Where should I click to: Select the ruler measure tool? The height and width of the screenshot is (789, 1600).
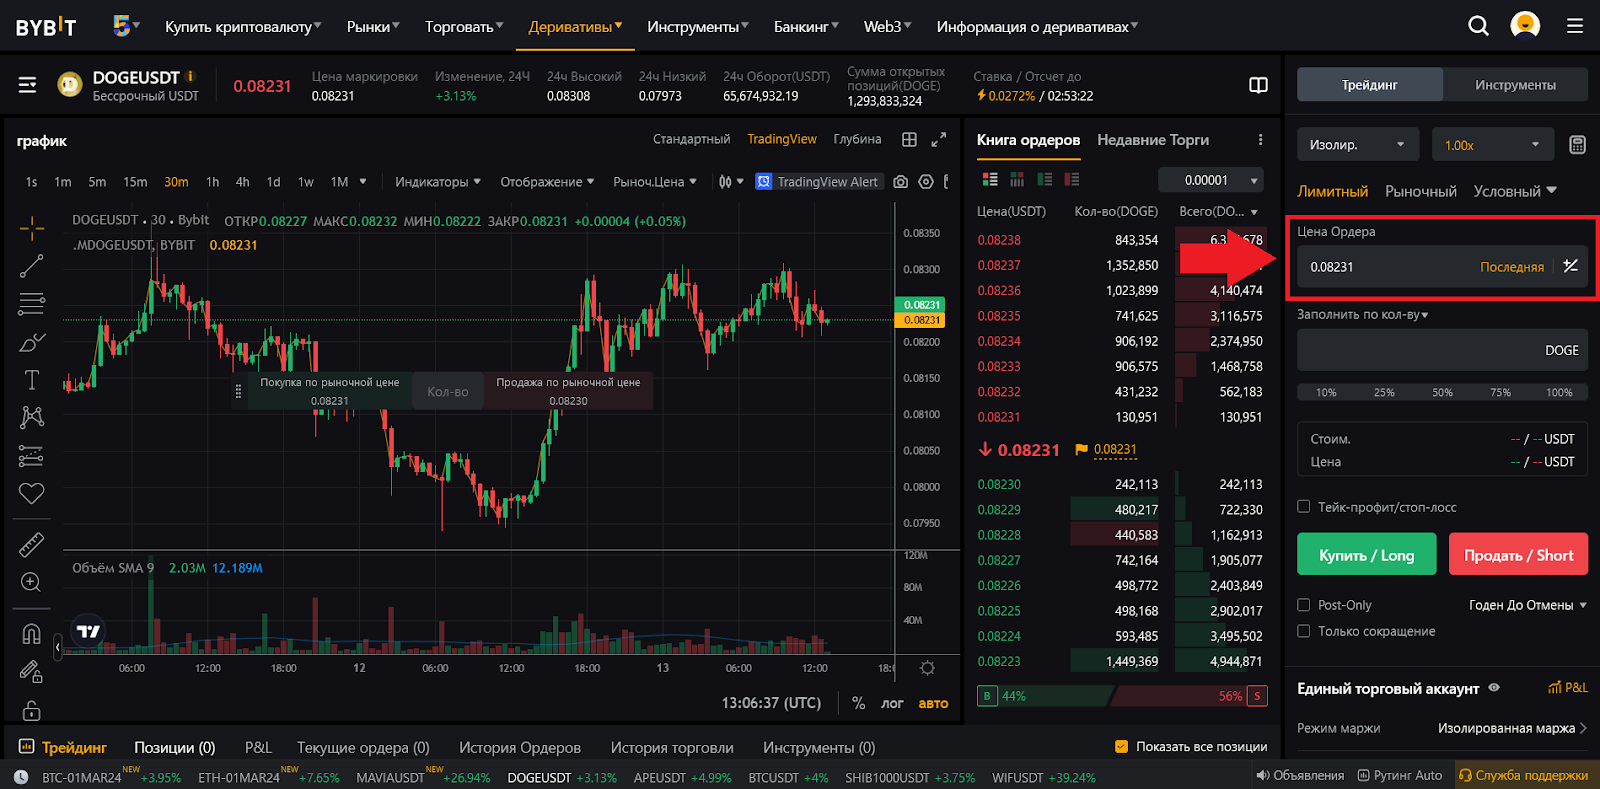(32, 545)
